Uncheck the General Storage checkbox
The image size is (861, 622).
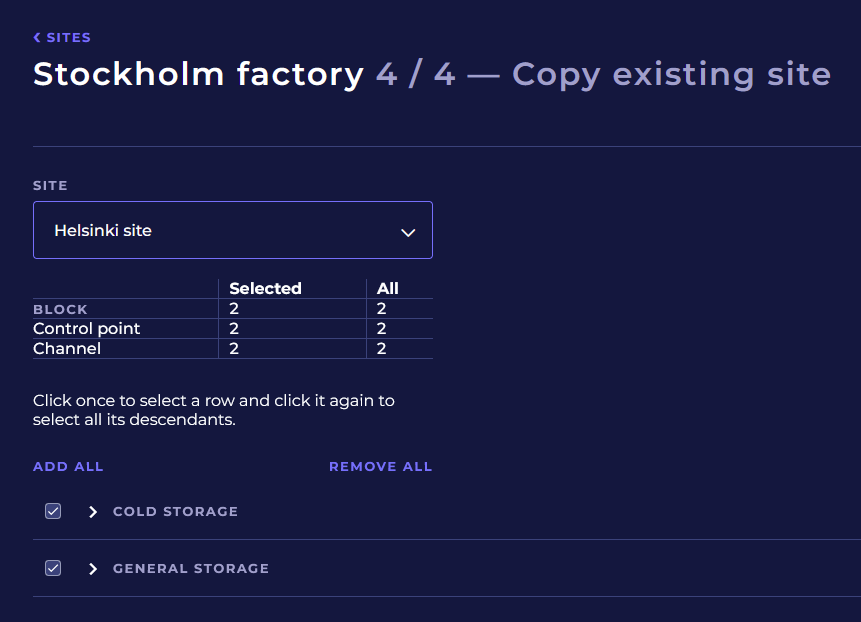[x=53, y=568]
